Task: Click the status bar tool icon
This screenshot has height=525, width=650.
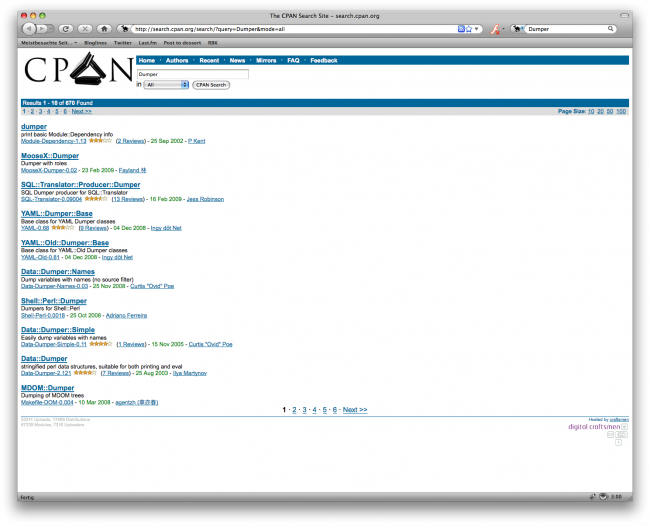Action: tap(593, 496)
